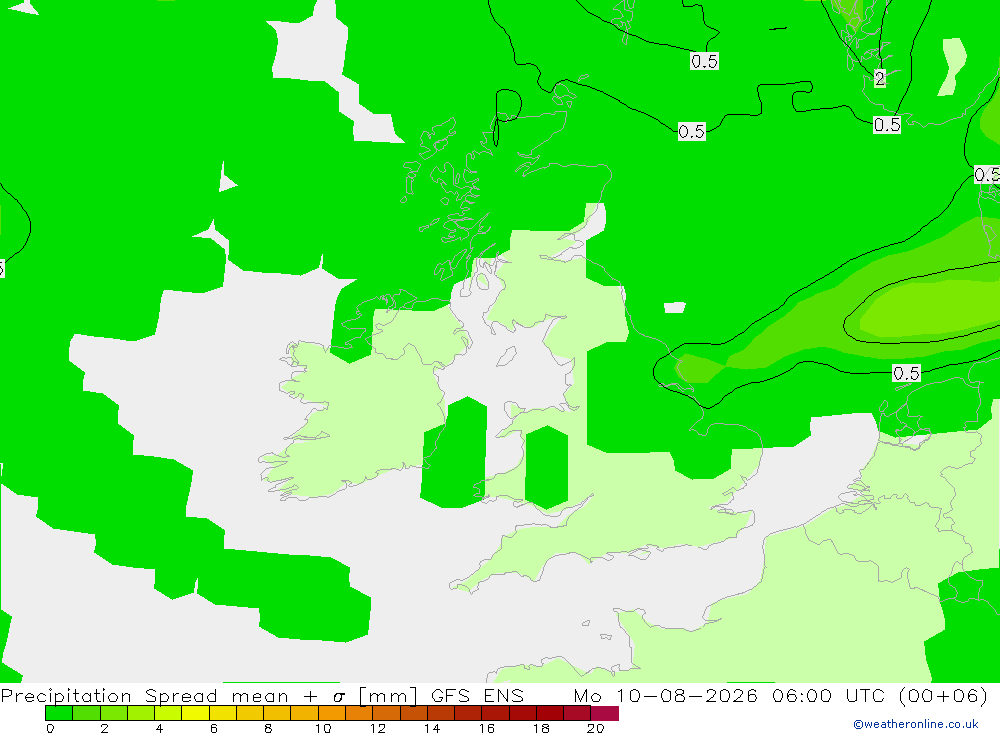Click the legend scale number 8
The image size is (1000, 733).
268,728
